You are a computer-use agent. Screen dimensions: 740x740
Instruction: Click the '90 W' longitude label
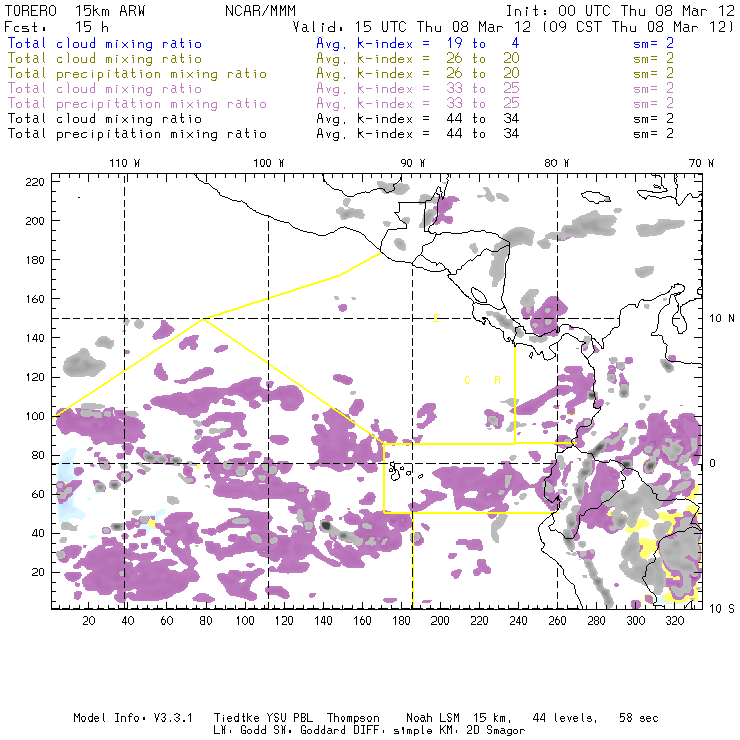click(413, 163)
